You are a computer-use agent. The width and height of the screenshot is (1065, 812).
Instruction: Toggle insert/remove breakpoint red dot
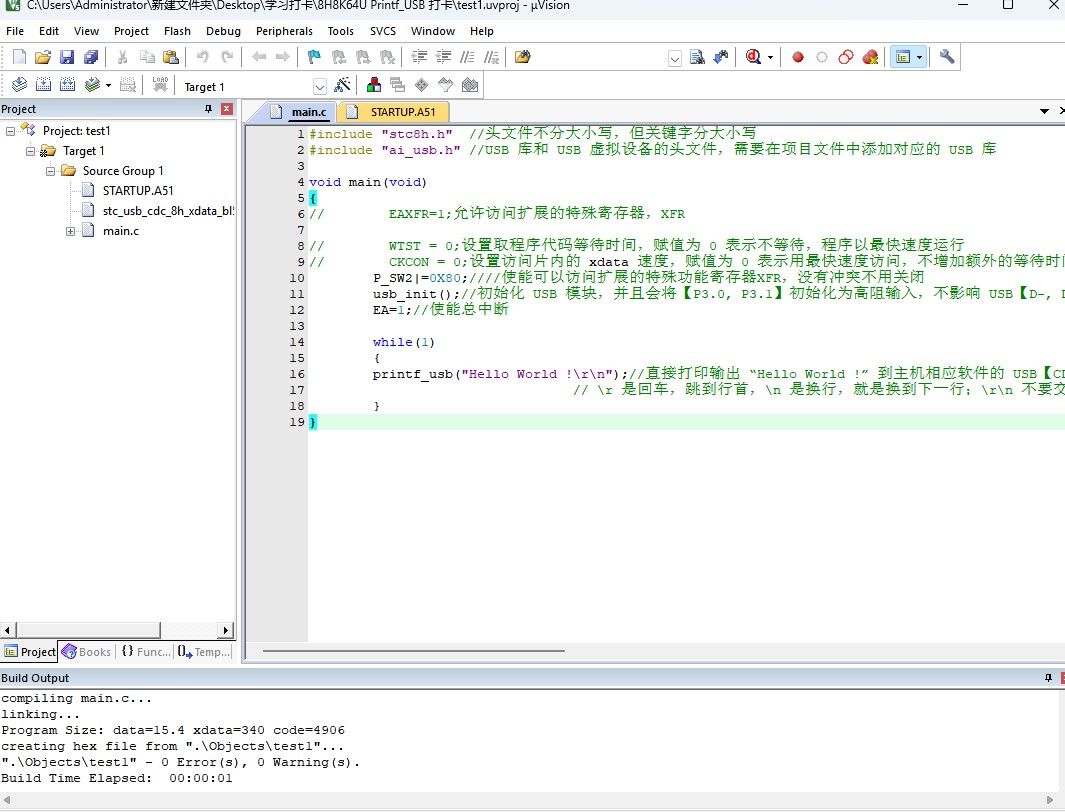(798, 57)
